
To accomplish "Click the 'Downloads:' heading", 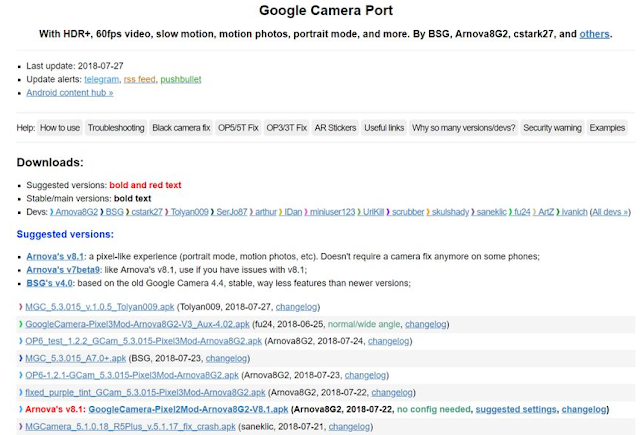I will 50,162.
